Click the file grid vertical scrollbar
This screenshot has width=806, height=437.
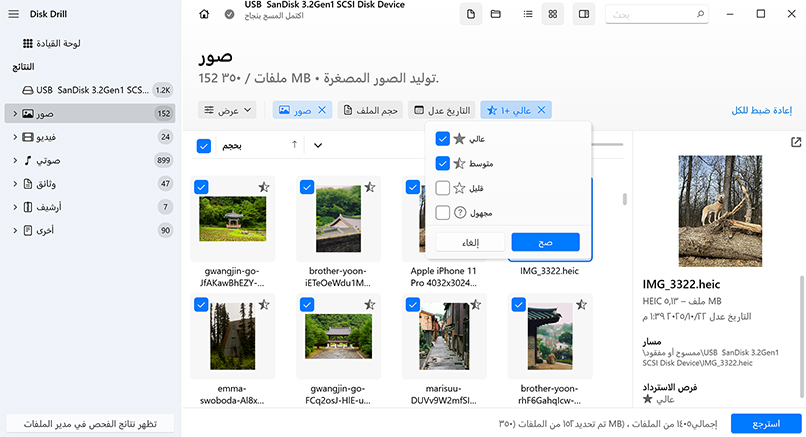(x=625, y=199)
